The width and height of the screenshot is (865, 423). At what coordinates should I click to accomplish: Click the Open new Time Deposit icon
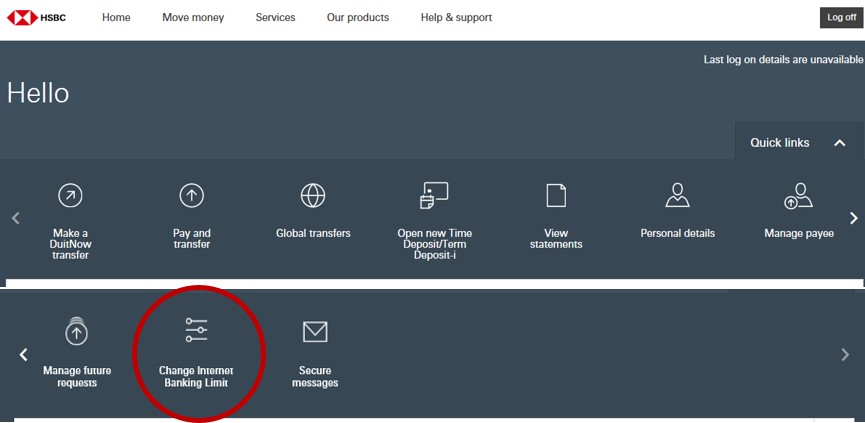click(434, 195)
